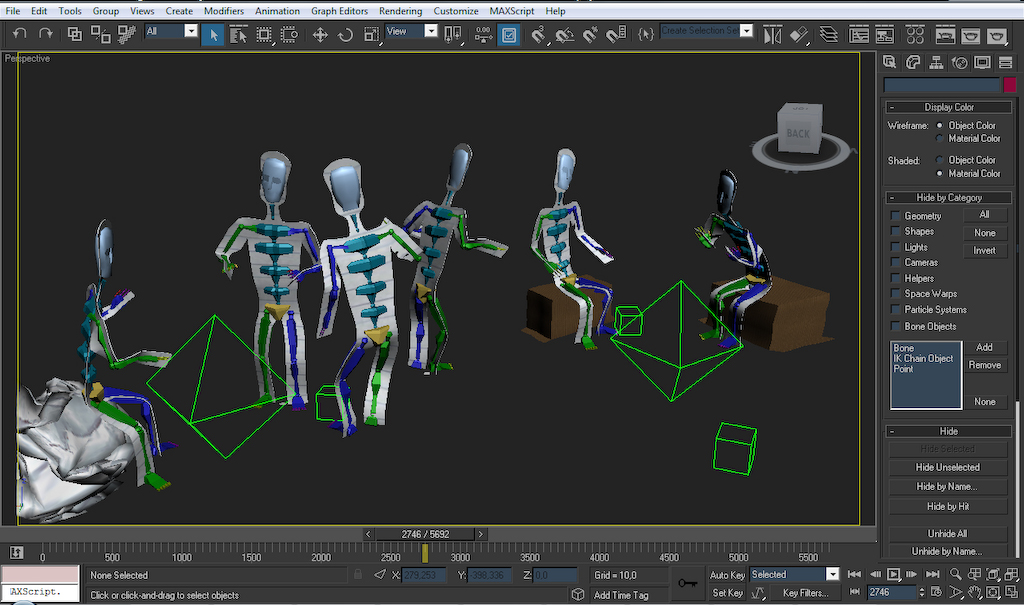Open the Utilities command panel

[1005, 62]
